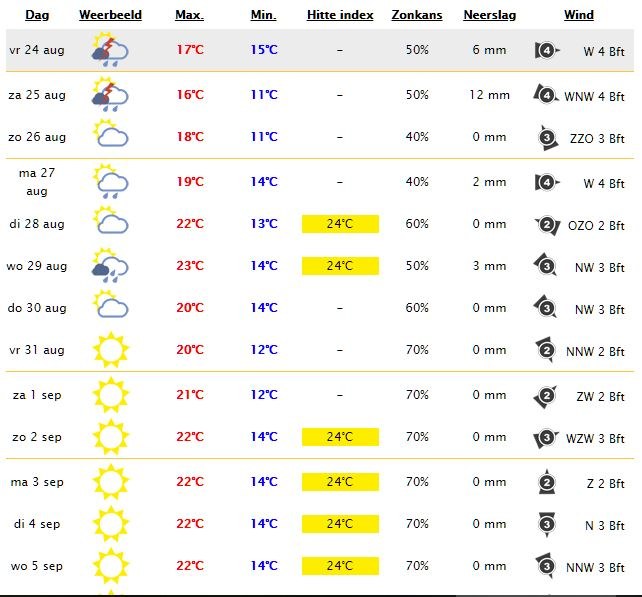Click the sunny icon for vr 31 aug

click(111, 350)
